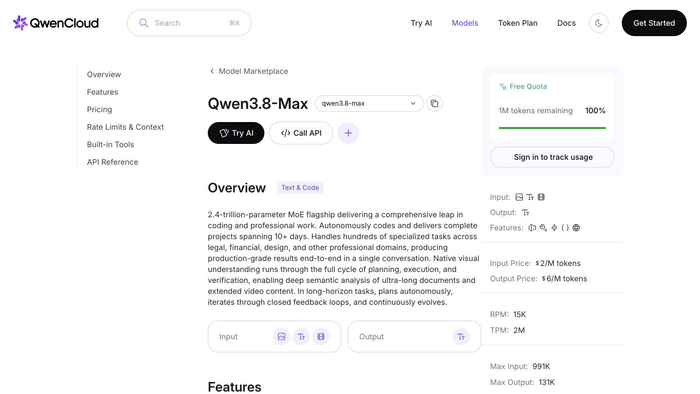The width and height of the screenshot is (700, 394).
Task: Click the Max Input value '991K'
Action: click(x=541, y=366)
